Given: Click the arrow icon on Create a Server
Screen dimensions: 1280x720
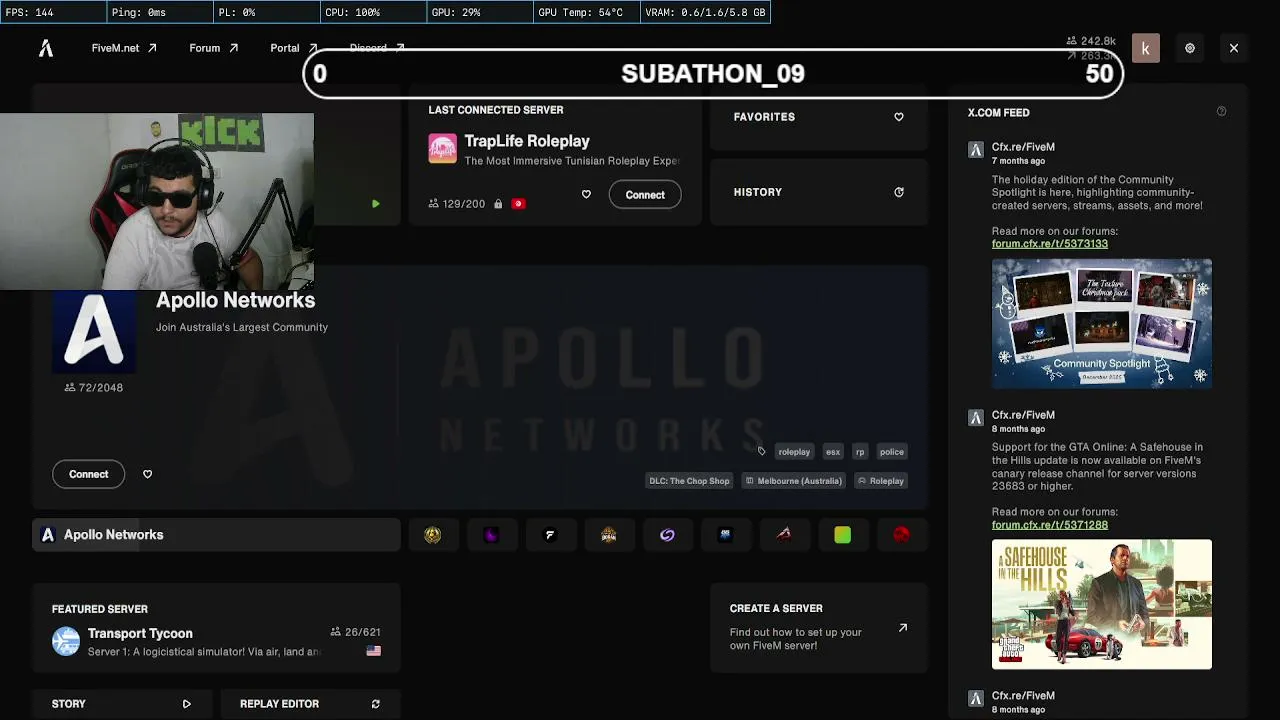Looking at the screenshot, I should pyautogui.click(x=903, y=628).
